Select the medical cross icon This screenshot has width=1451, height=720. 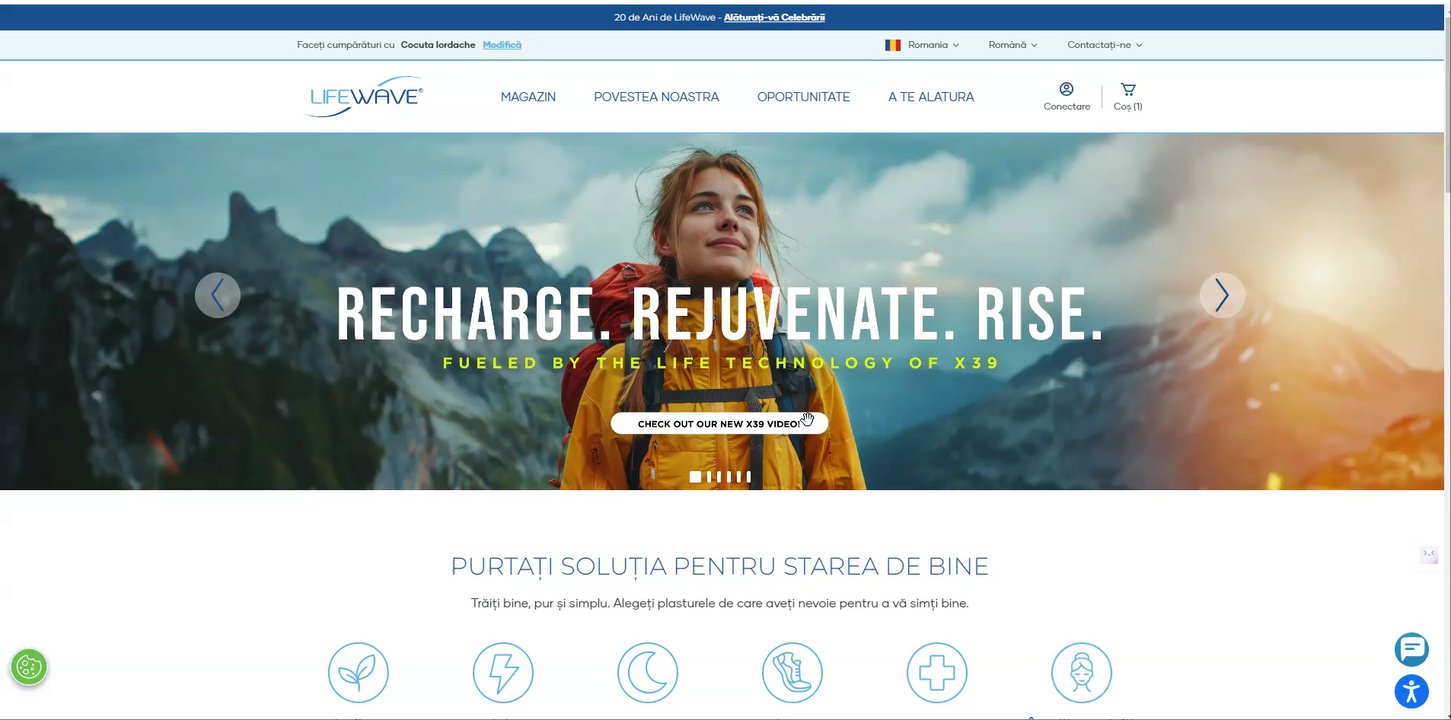click(937, 672)
